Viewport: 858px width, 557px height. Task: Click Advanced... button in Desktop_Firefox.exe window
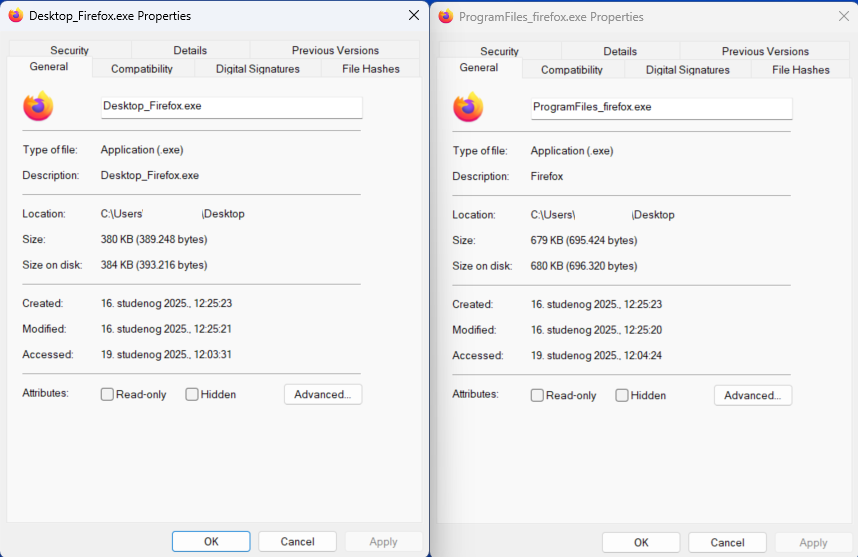pos(323,394)
